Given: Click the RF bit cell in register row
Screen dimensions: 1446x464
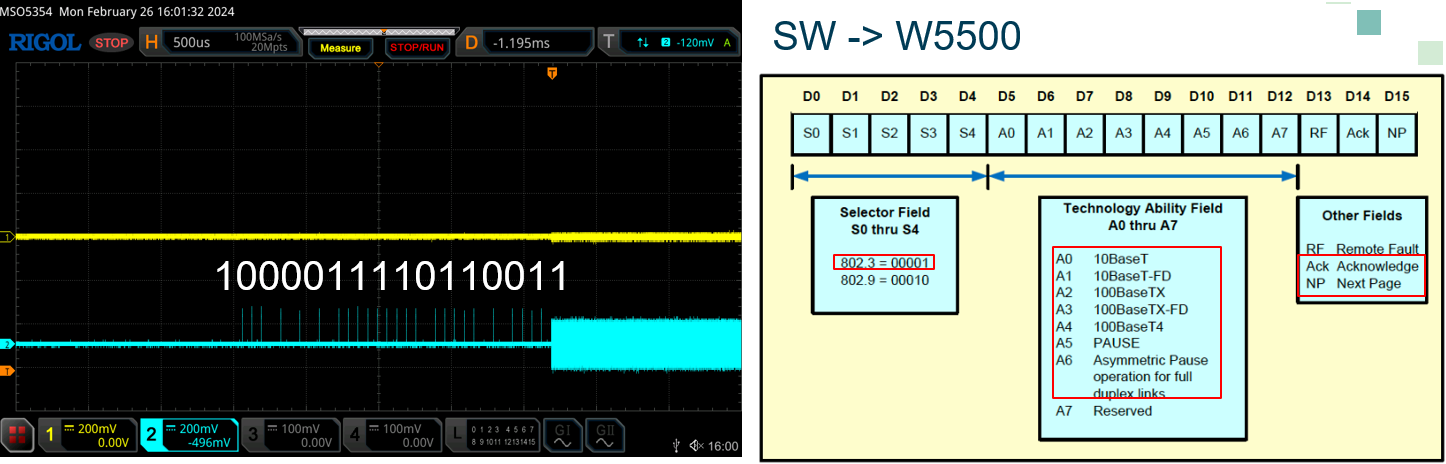Looking at the screenshot, I should tap(1318, 134).
